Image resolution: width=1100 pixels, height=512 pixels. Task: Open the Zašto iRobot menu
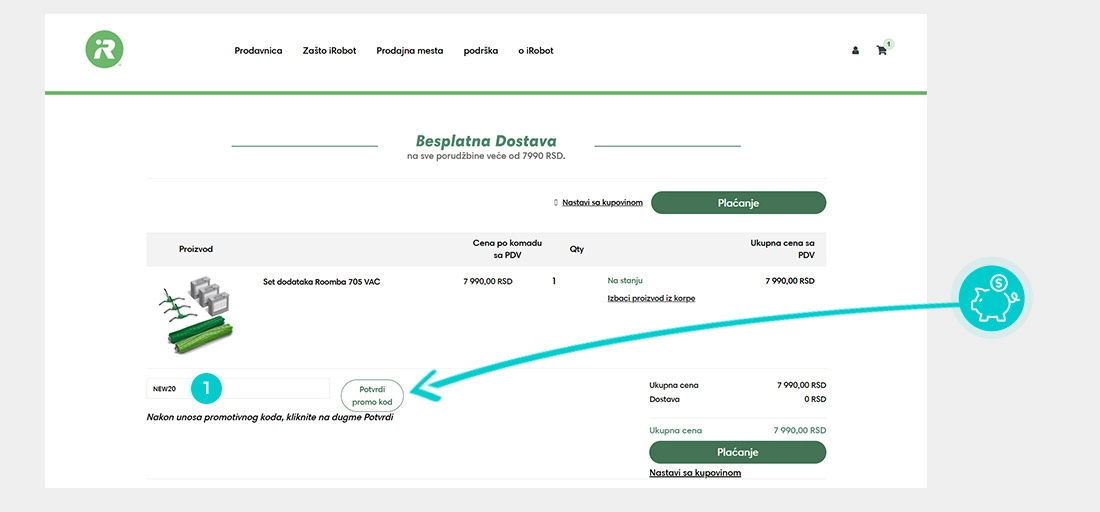coord(330,50)
